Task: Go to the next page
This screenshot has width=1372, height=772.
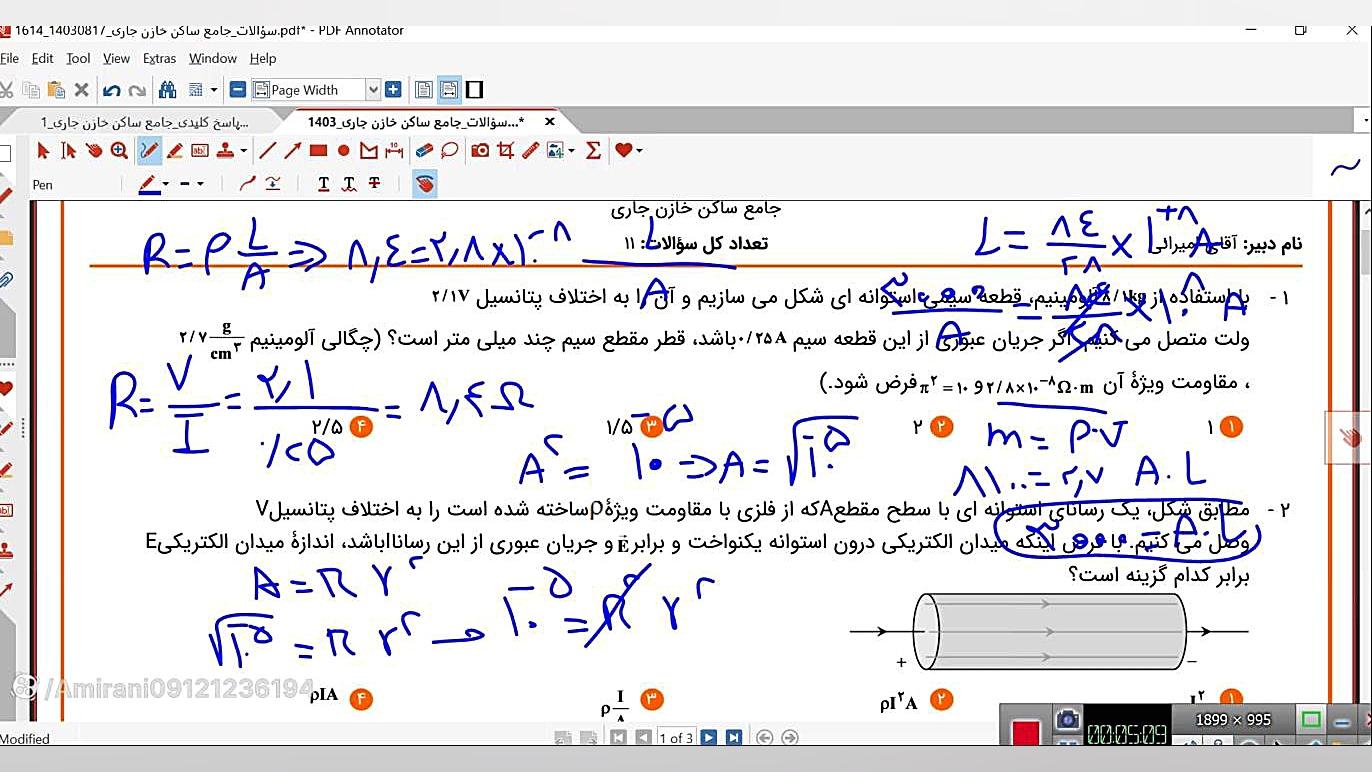Action: 708,738
